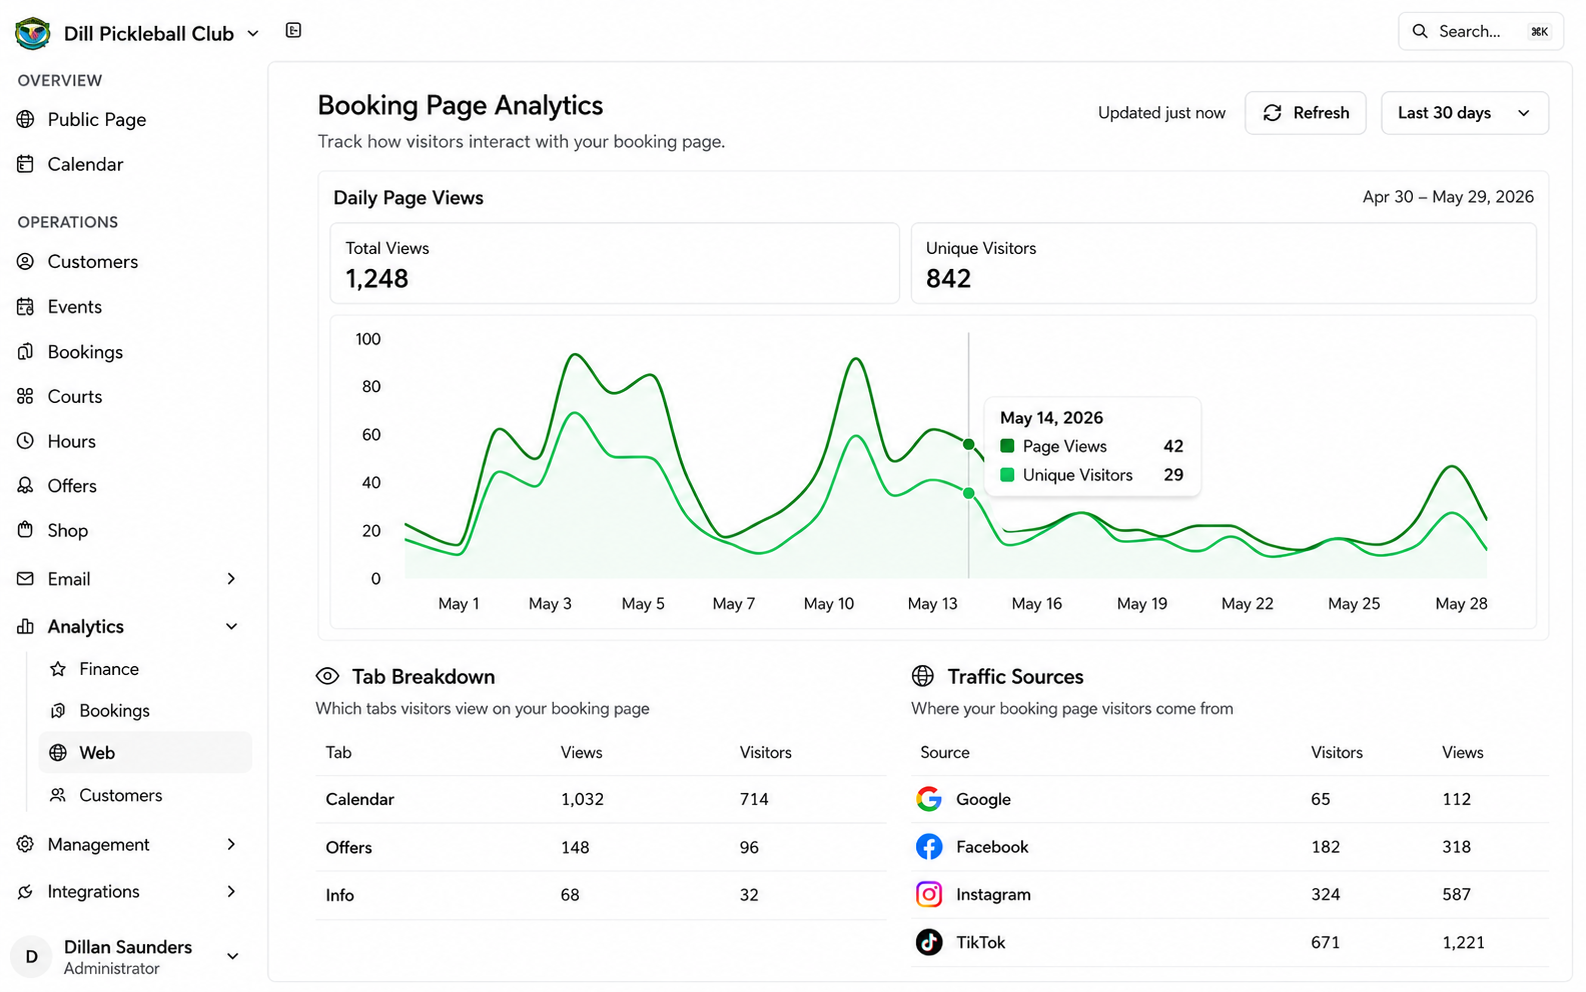Click the Page Views dark green legend swatch
The height and width of the screenshot is (992, 1586).
coord(1007,446)
